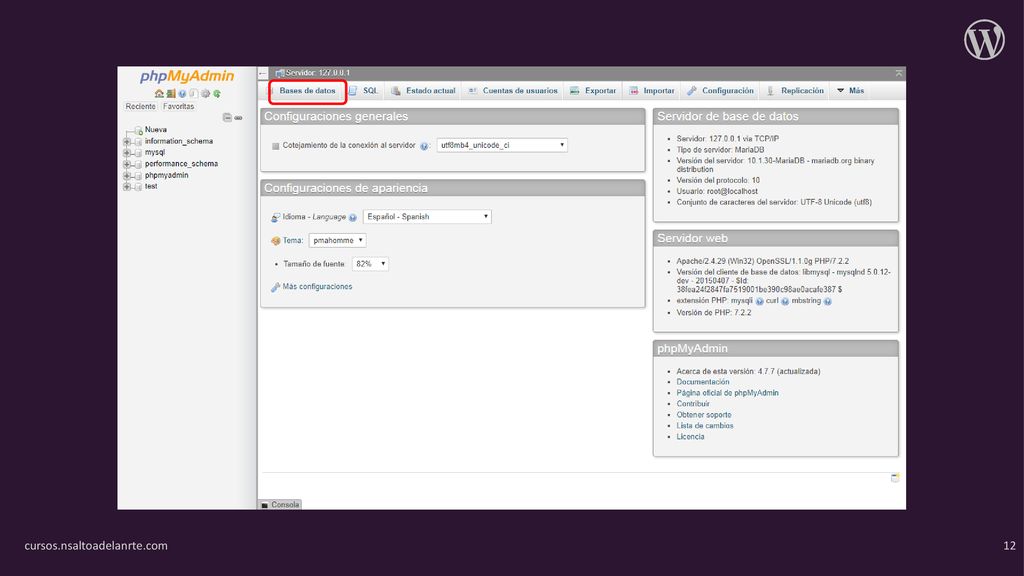Screen dimensions: 1024x576
Task: Select the mysql database name
Action: coord(155,152)
